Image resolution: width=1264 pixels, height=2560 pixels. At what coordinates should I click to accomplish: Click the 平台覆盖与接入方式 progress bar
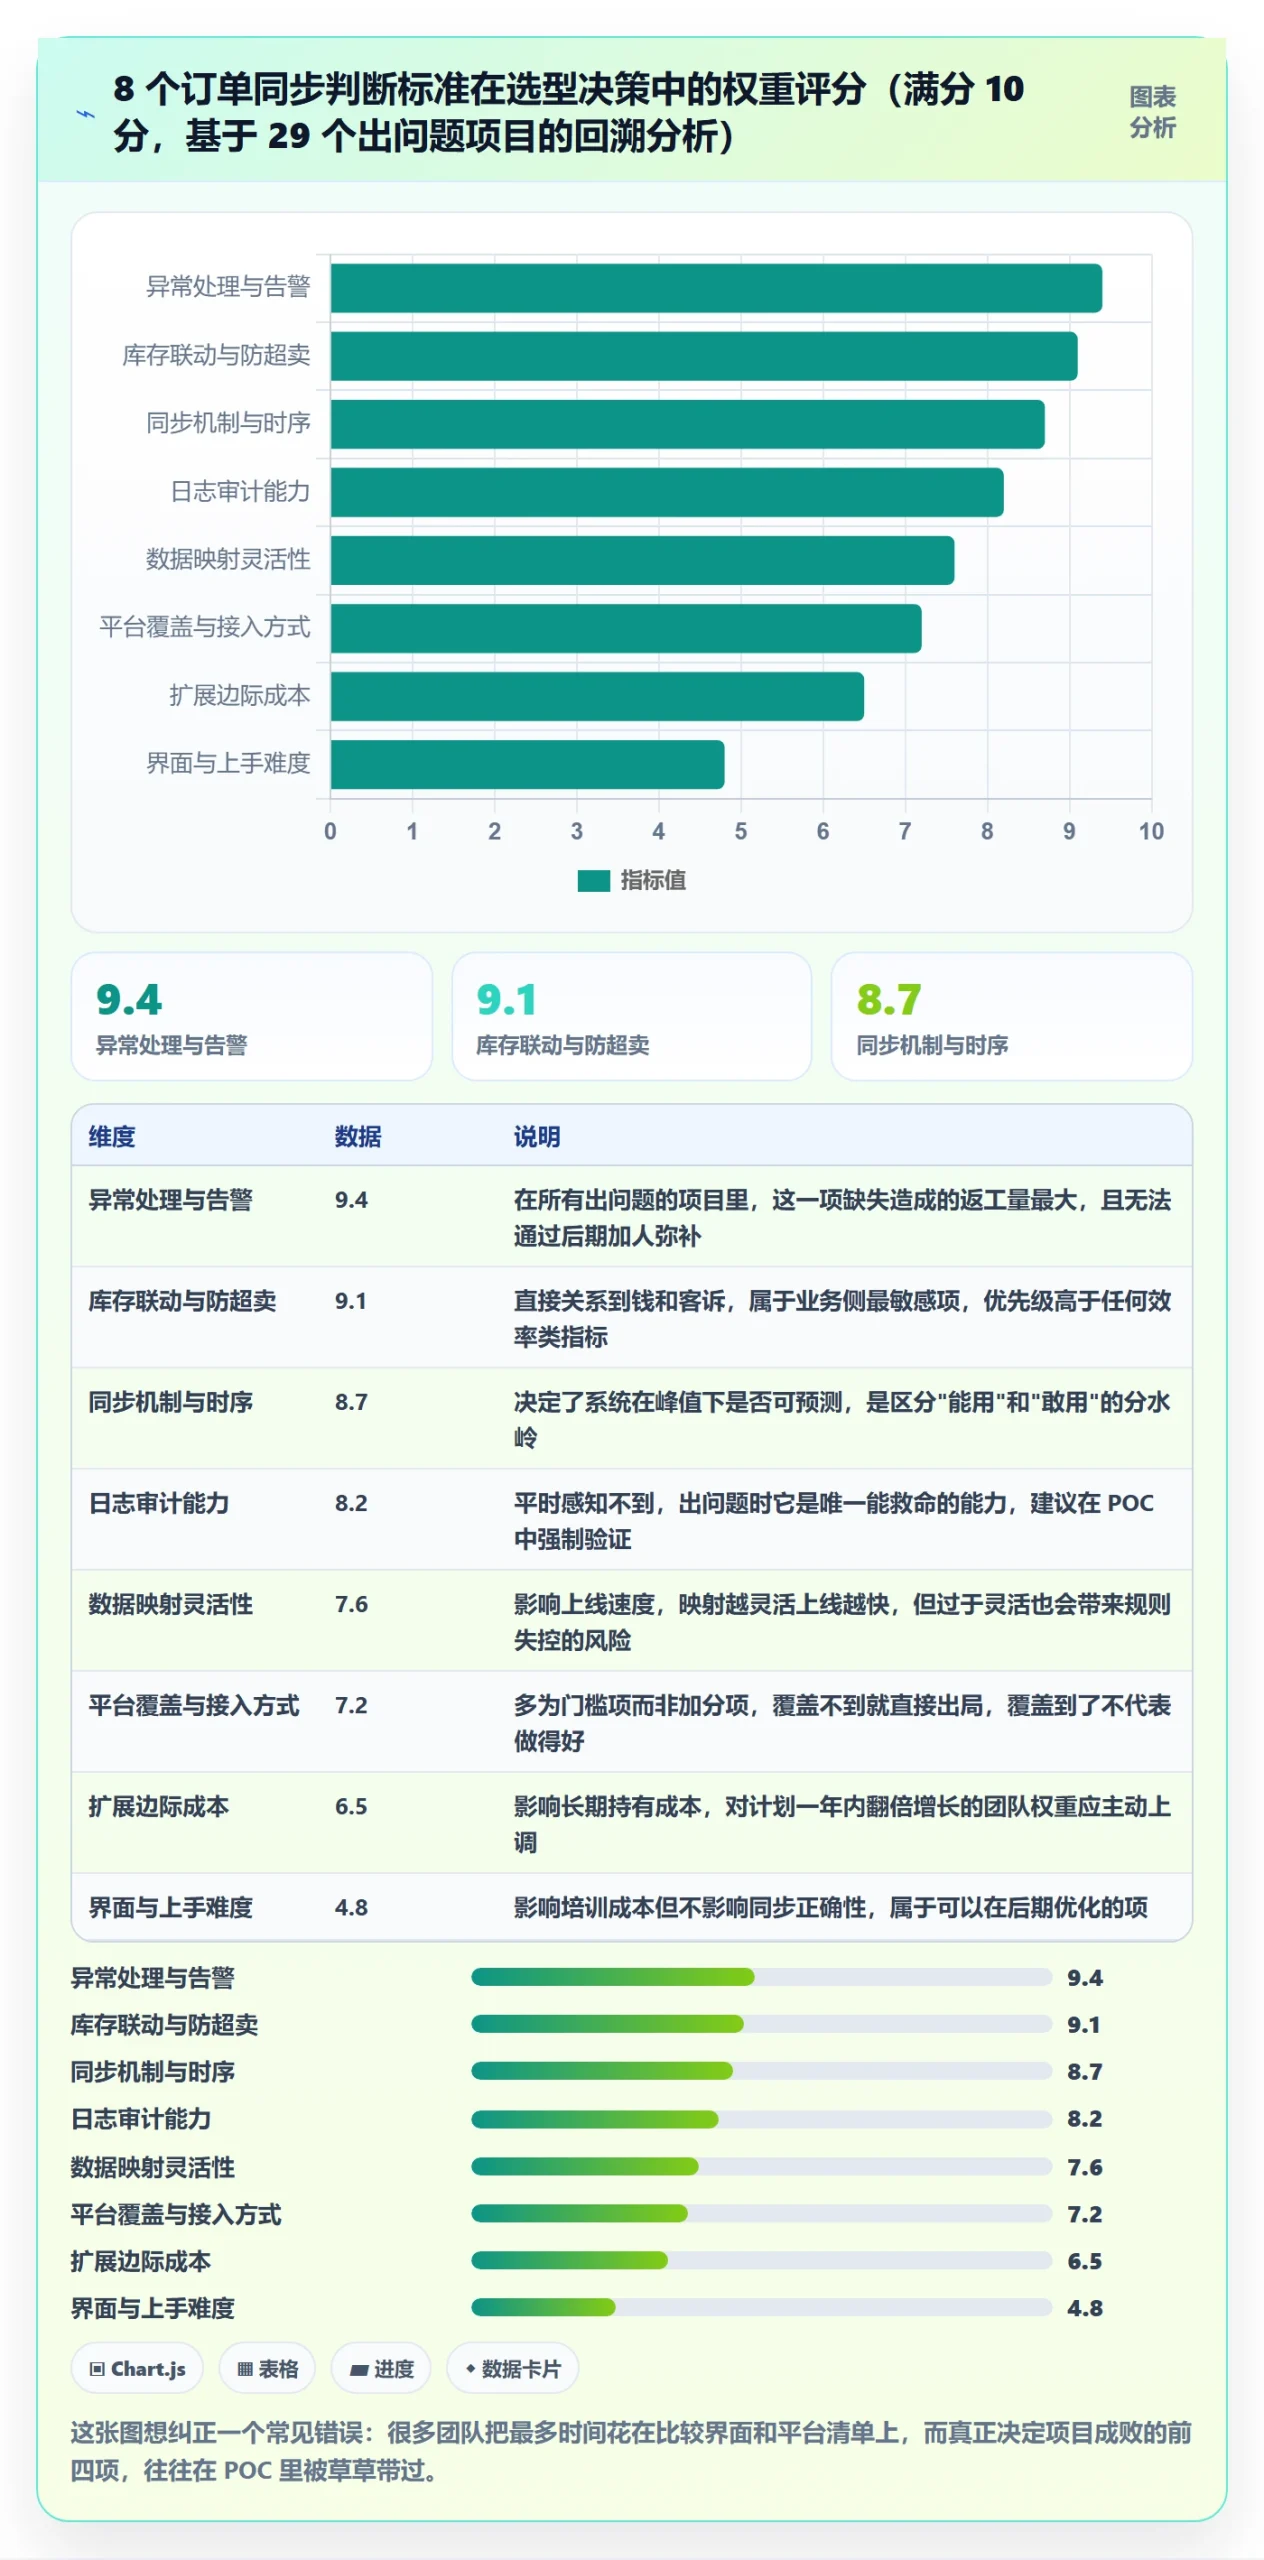(761, 2213)
